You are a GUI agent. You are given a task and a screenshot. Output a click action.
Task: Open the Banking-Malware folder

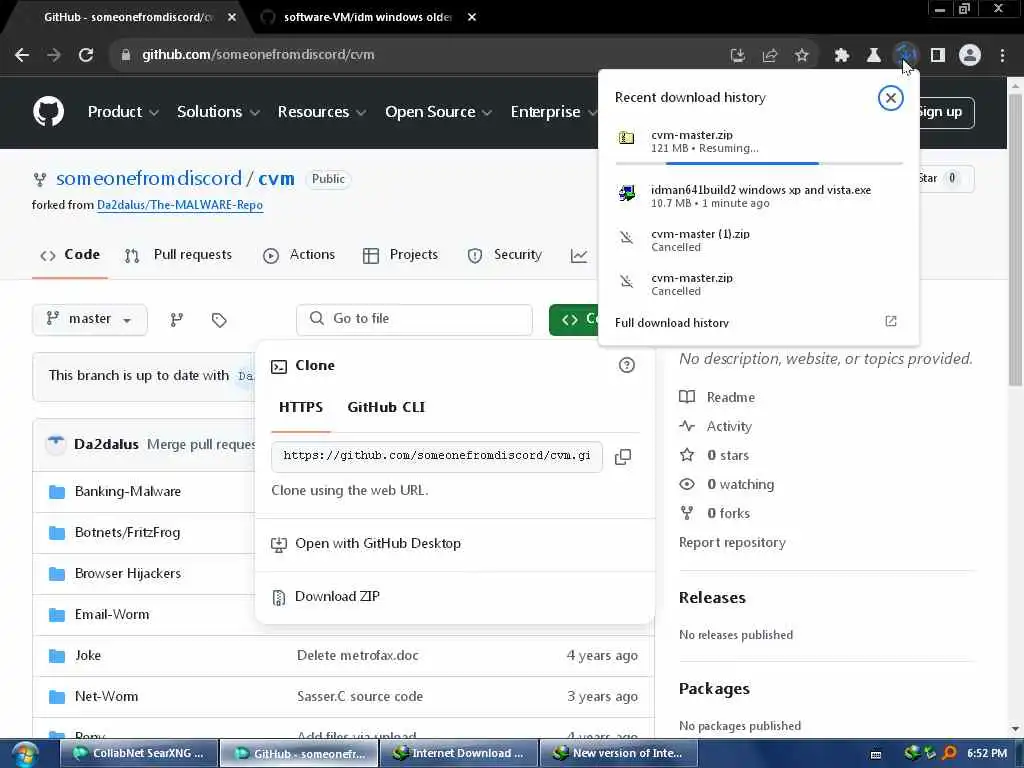tap(128, 491)
